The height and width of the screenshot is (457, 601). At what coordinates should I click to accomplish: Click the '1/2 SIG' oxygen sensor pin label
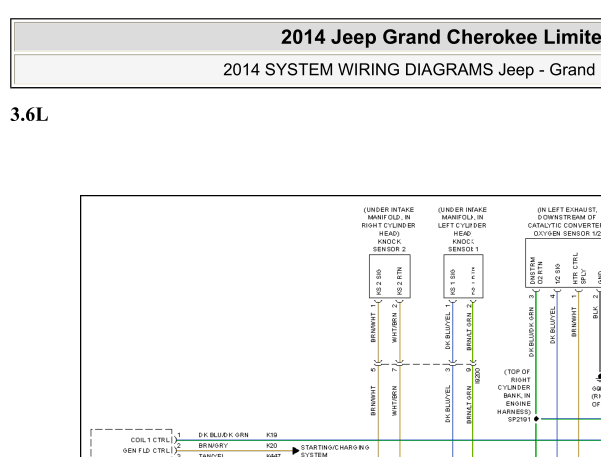click(x=557, y=274)
